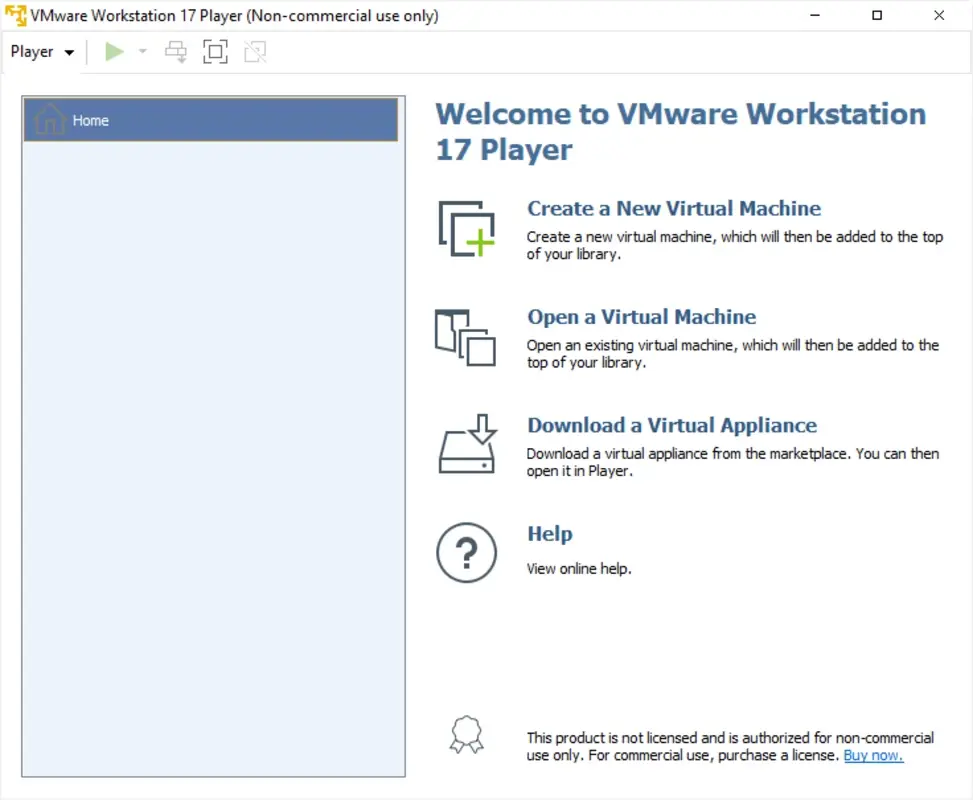The image size is (973, 800).
Task: Click the Buy now link
Action: pos(872,755)
